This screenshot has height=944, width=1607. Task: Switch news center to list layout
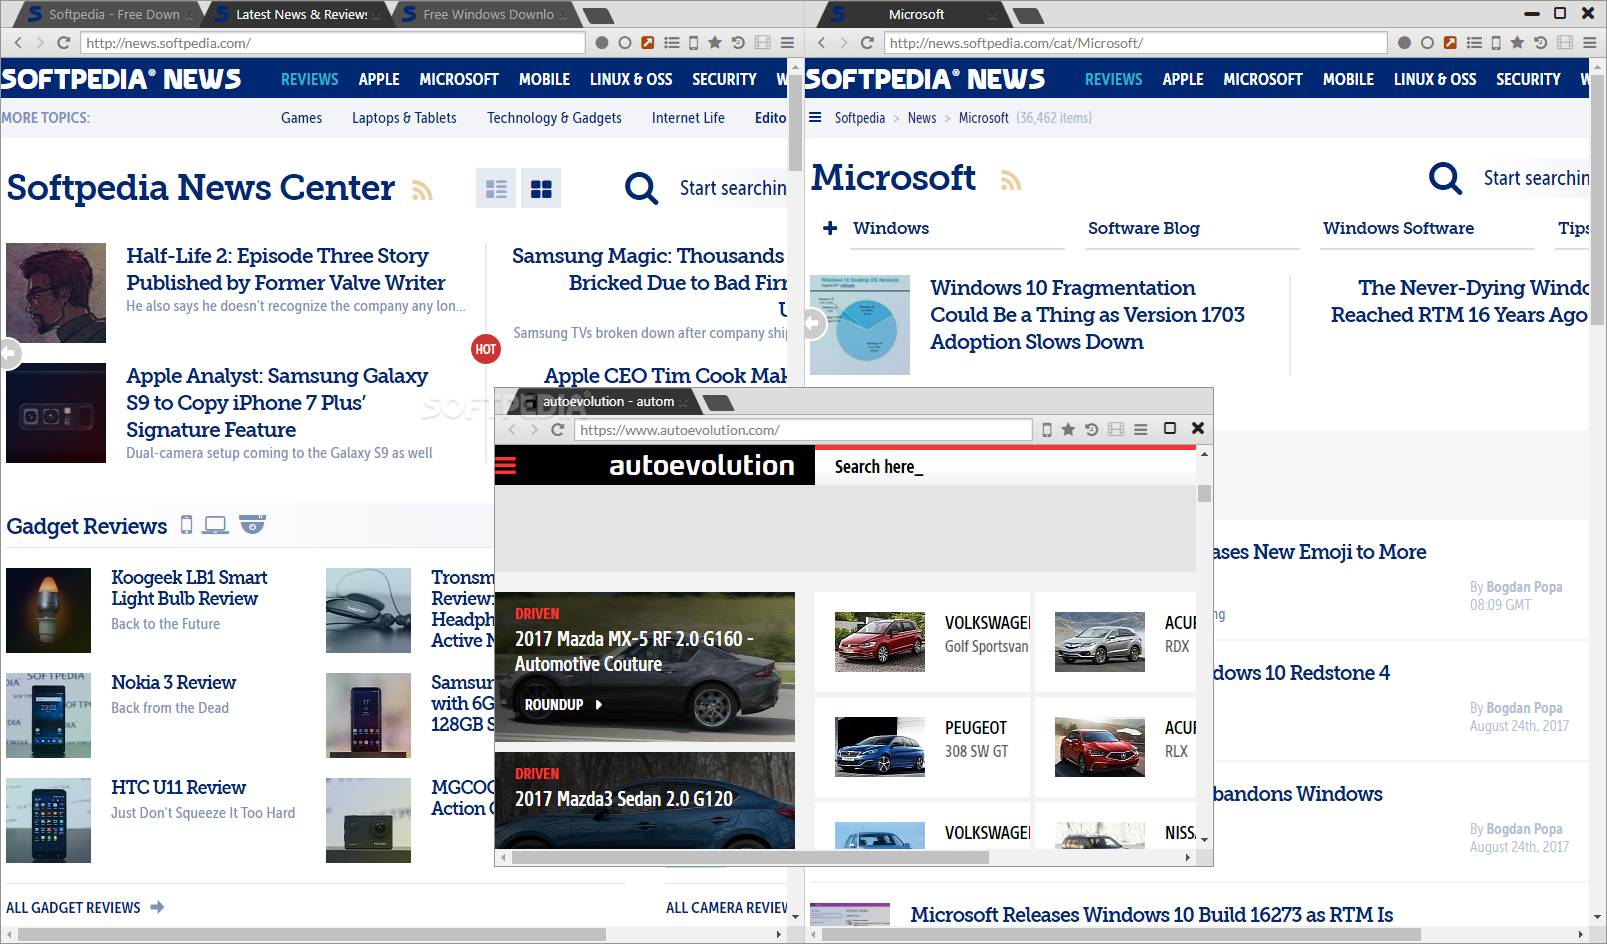pos(496,188)
